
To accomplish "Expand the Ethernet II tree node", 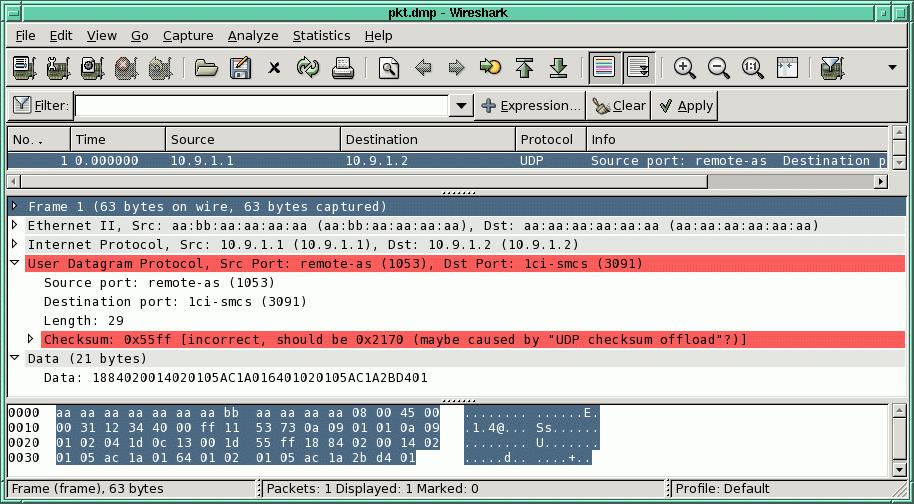I will point(15,225).
